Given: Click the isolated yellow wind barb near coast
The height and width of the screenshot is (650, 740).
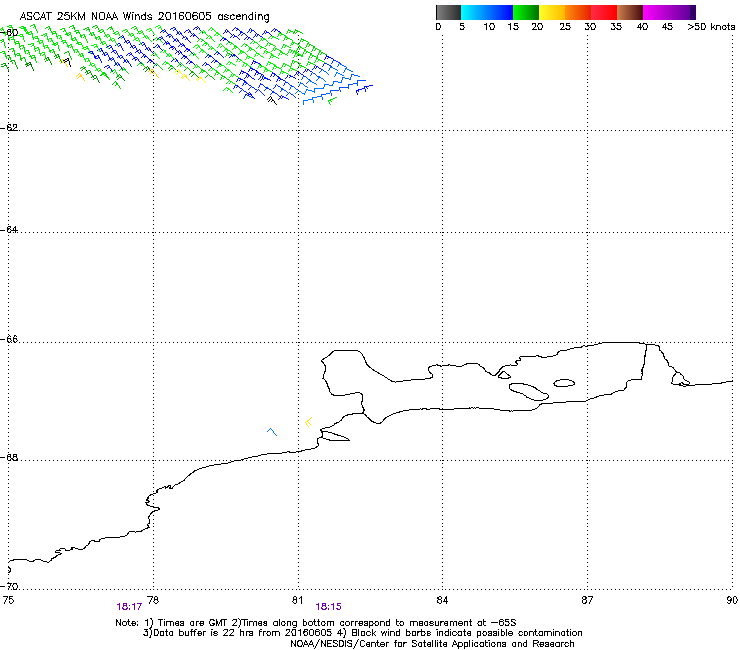Looking at the screenshot, I should [308, 422].
